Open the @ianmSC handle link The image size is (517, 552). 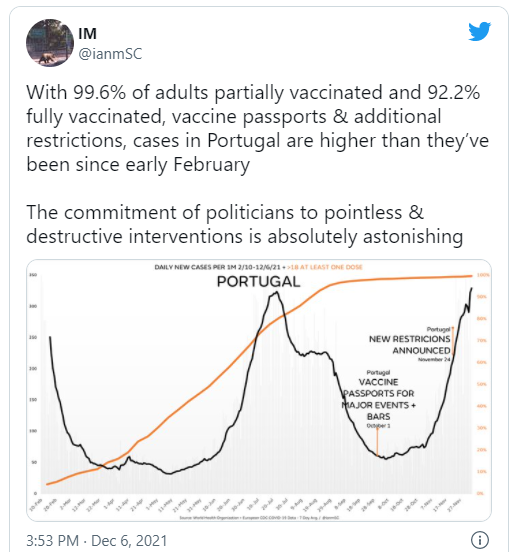110,54
